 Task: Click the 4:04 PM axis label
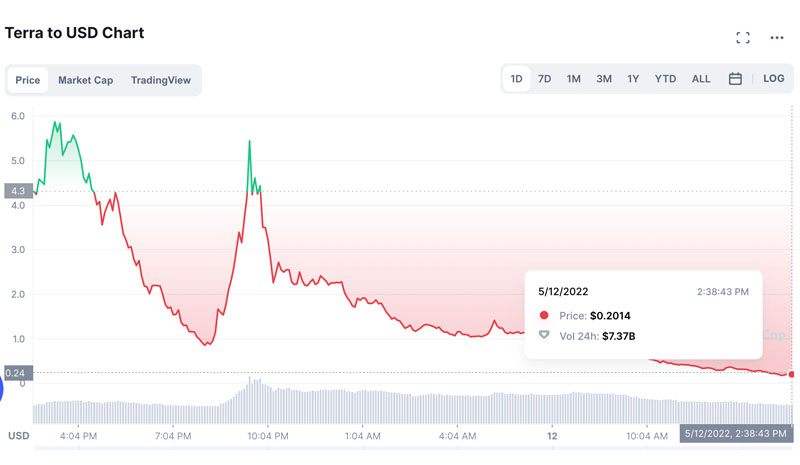point(78,436)
